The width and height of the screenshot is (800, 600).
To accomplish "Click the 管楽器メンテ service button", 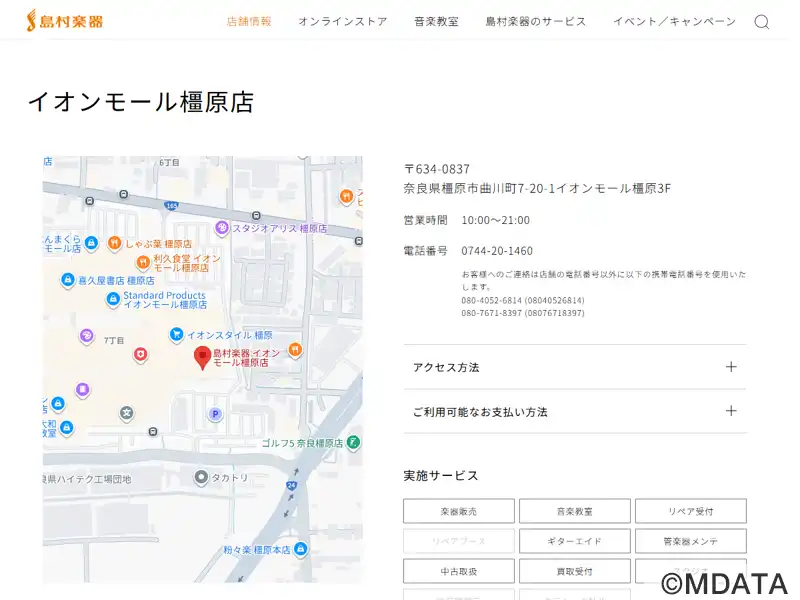I will (x=691, y=541).
